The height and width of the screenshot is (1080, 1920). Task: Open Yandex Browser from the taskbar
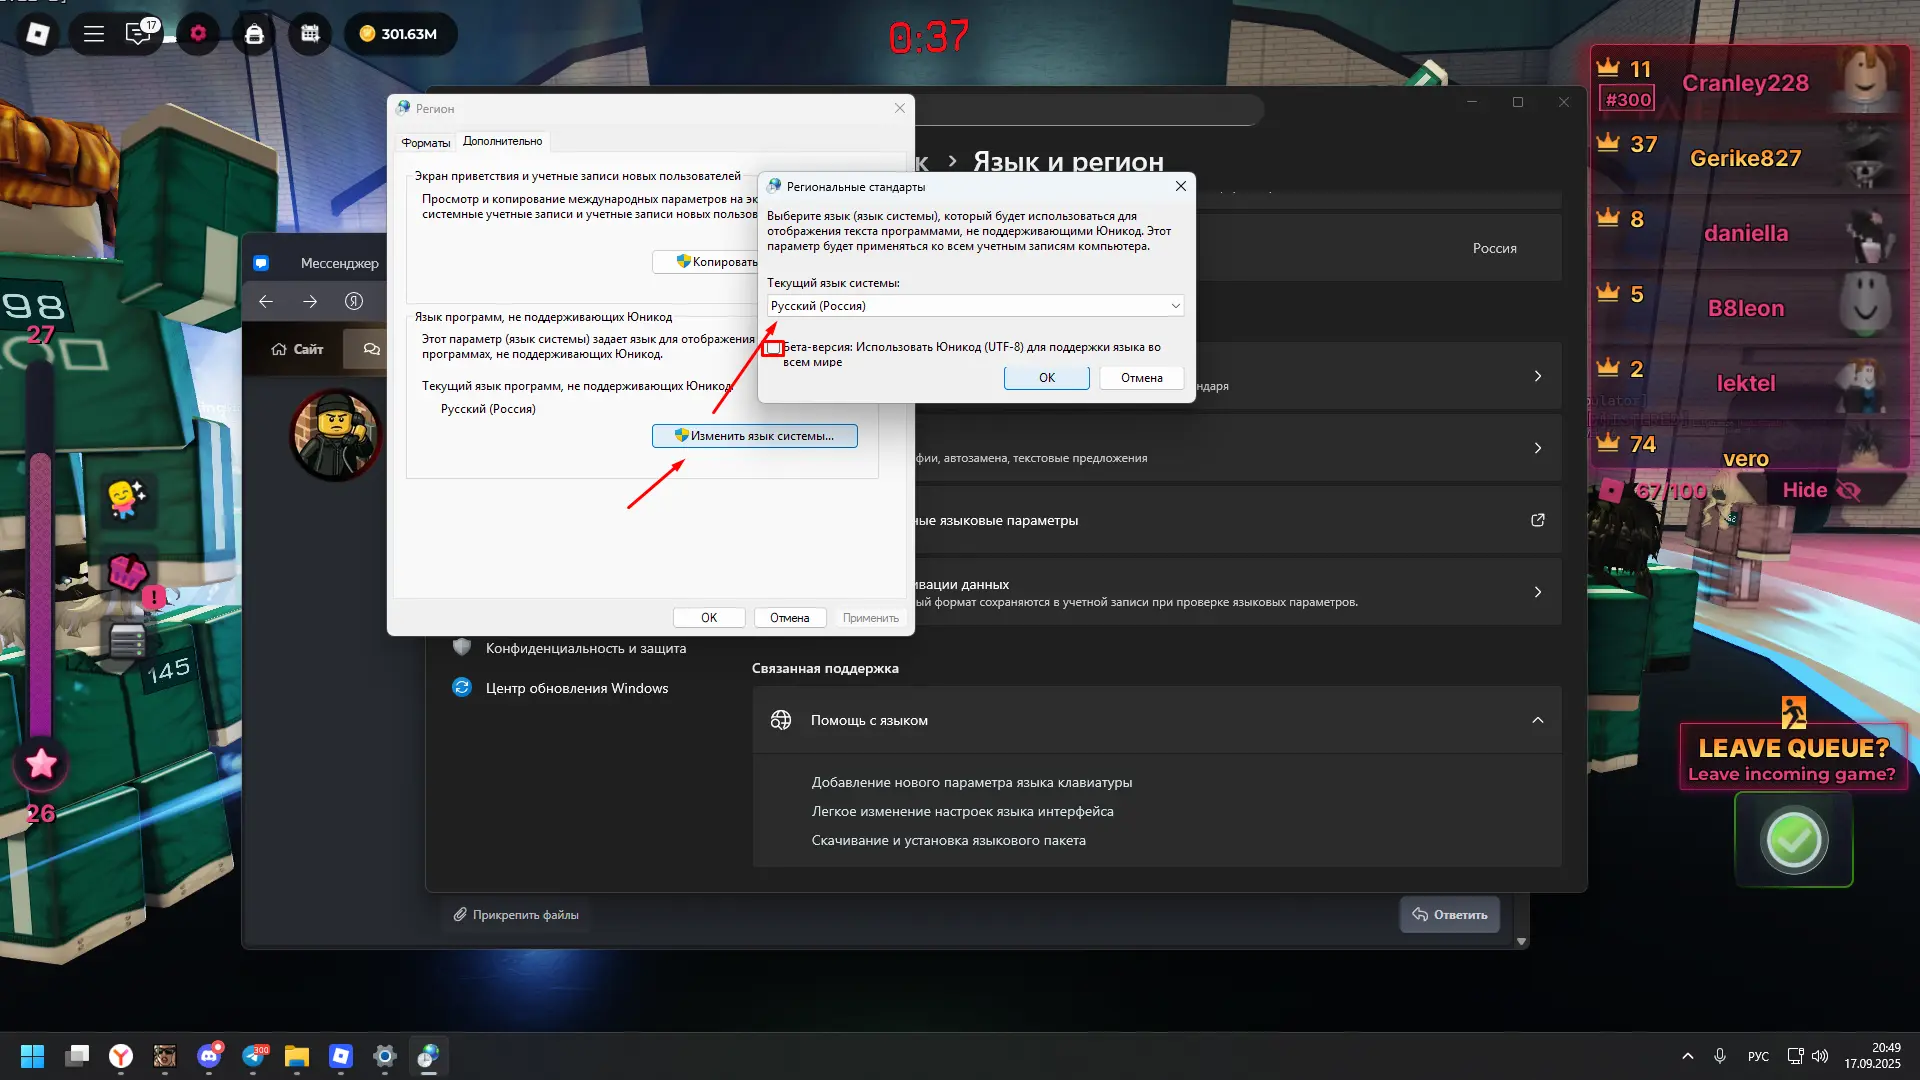[x=121, y=1056]
